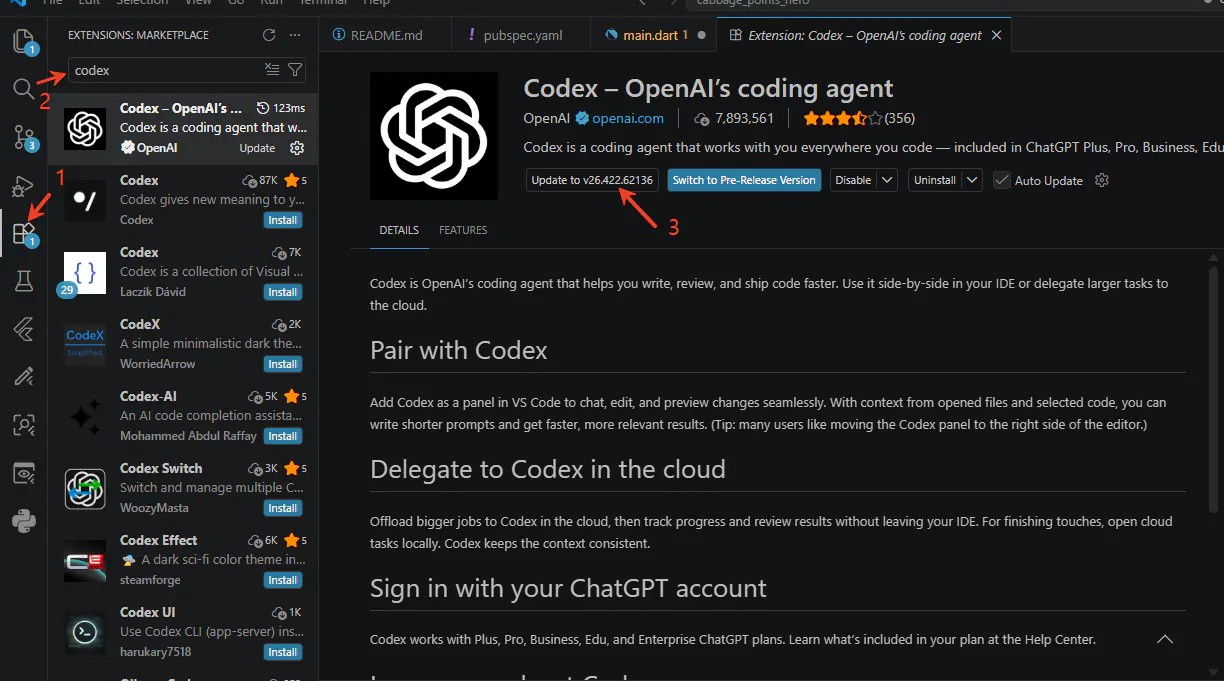Click the Codex Switch title in list
1224x681 pixels.
(x=161, y=468)
